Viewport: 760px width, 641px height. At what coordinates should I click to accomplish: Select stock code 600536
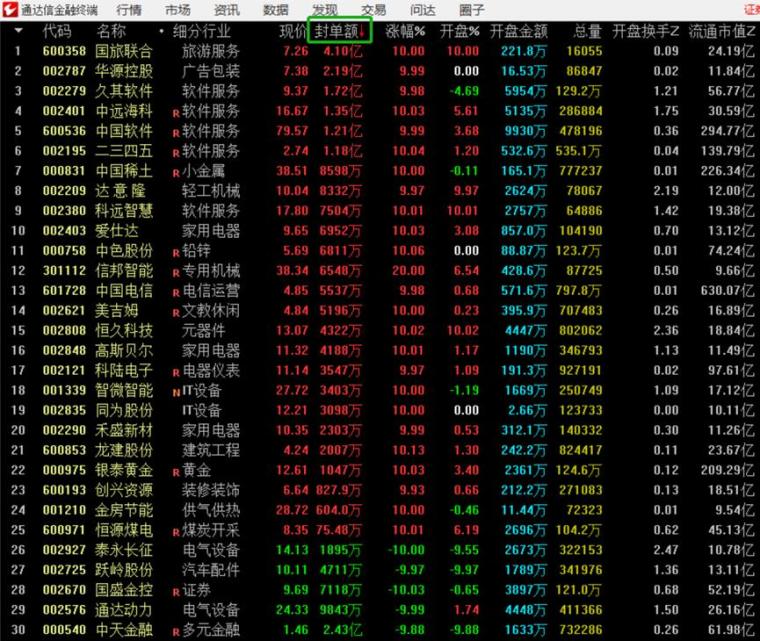coord(64,131)
